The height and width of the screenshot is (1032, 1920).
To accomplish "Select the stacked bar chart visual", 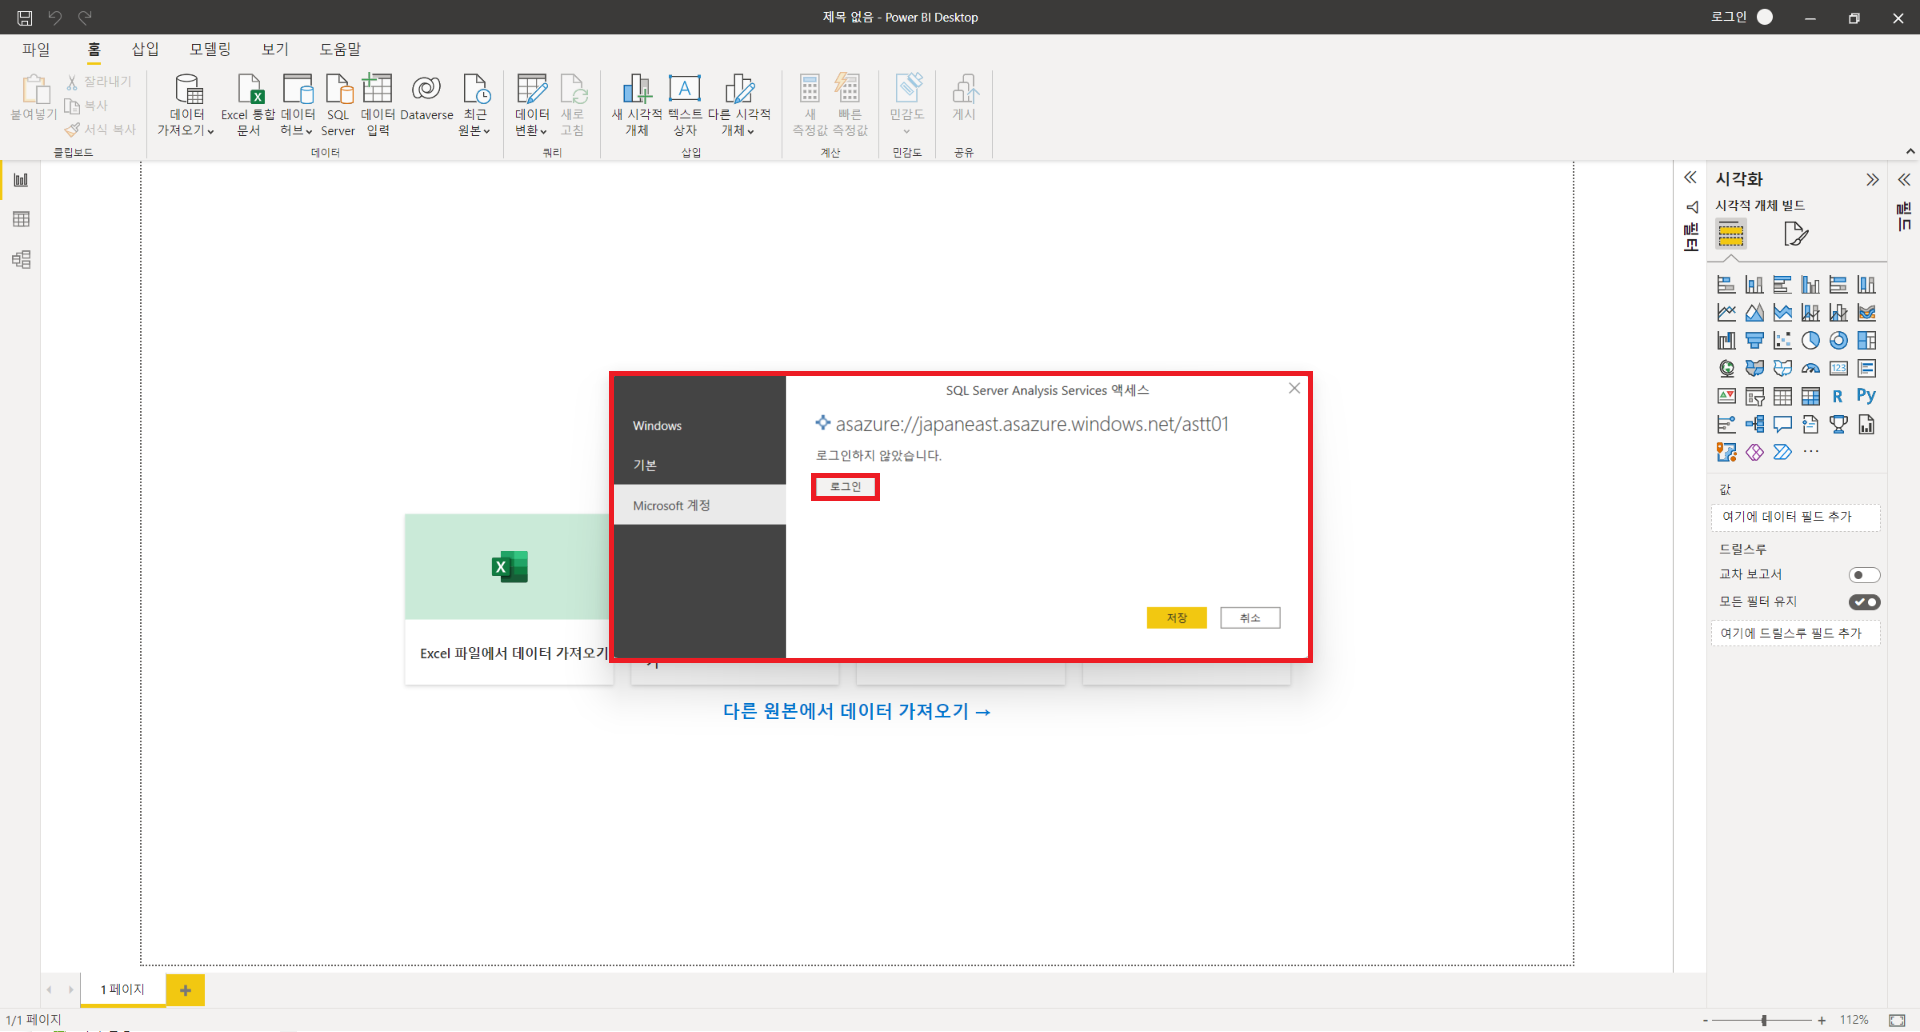I will pos(1726,285).
